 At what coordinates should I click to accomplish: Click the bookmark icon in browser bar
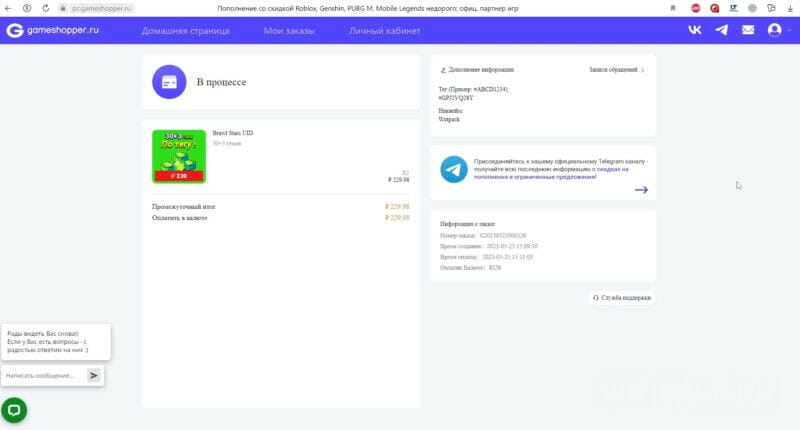tap(673, 8)
